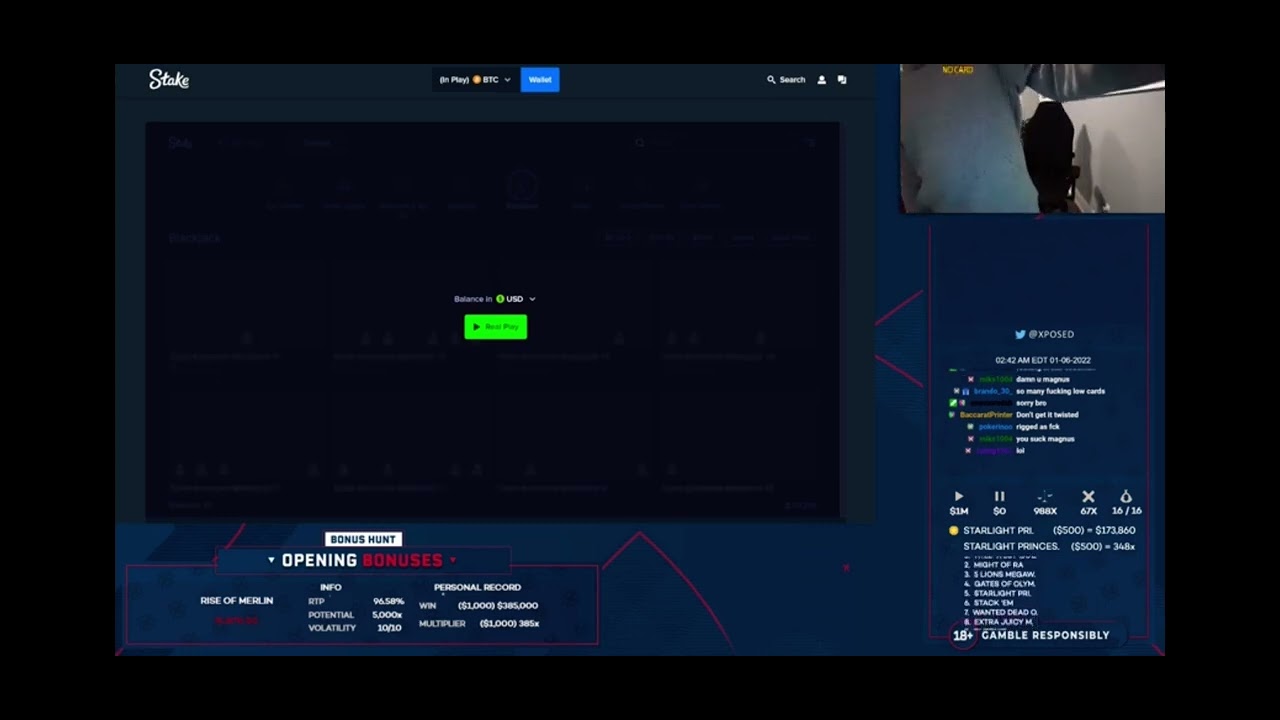This screenshot has height=720, width=1280.
Task: Click list entry 6. STACK 'EM
Action: pos(990,603)
